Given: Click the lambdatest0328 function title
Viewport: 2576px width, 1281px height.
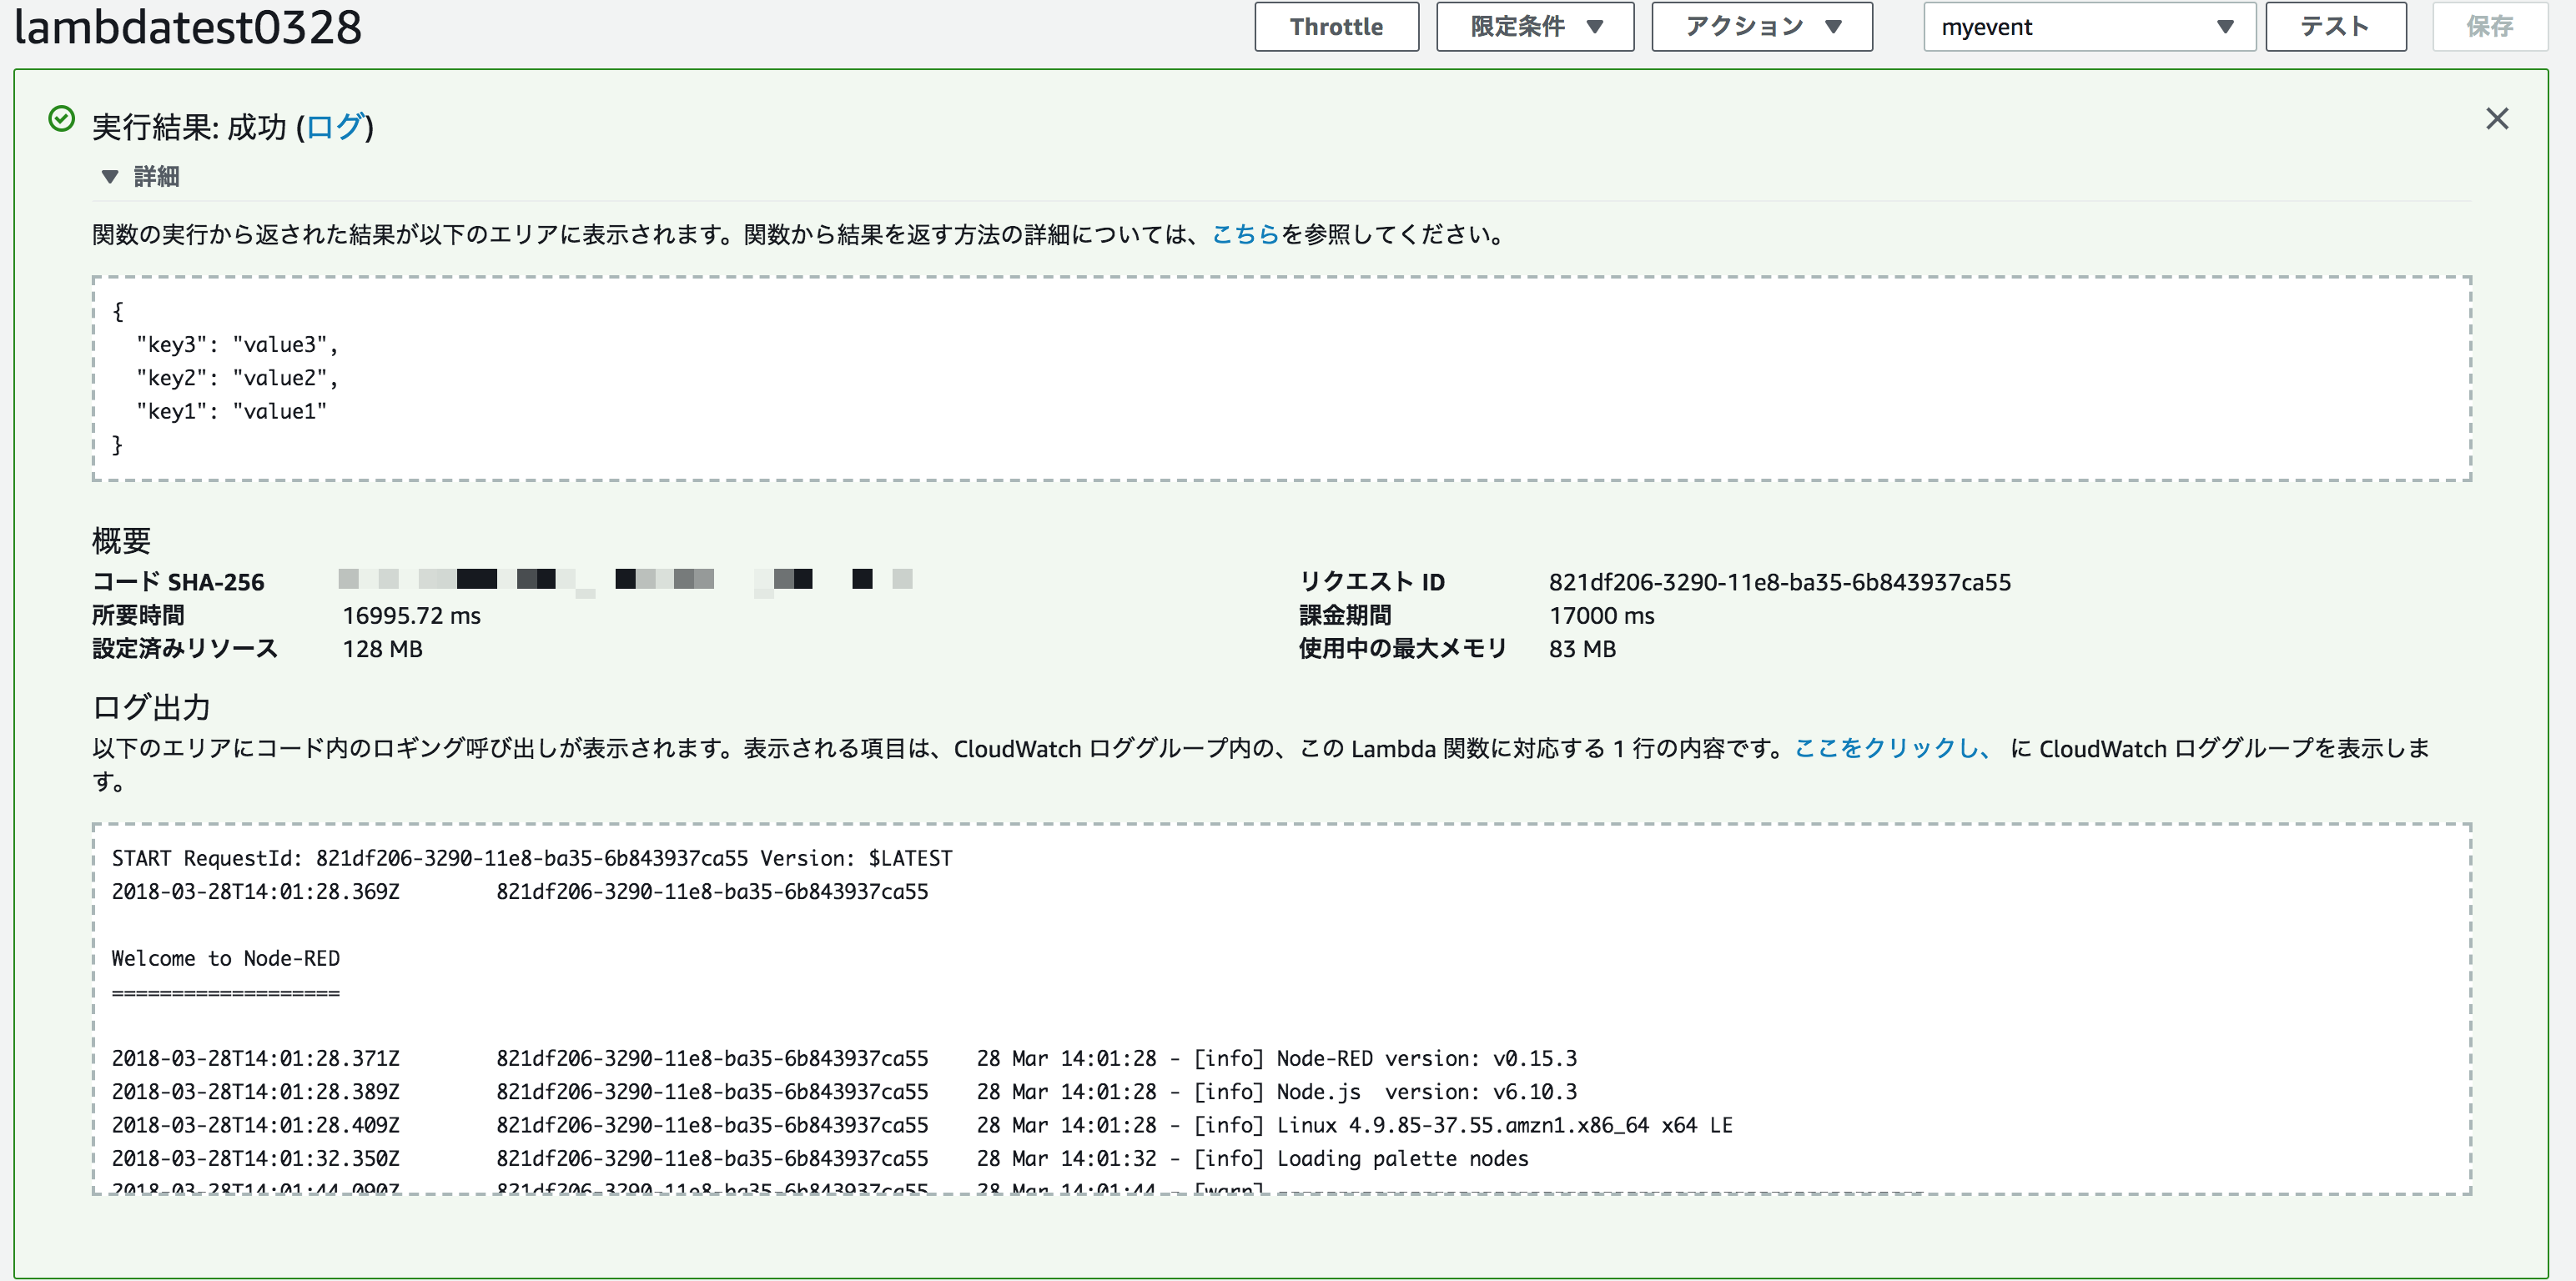Looking at the screenshot, I should tap(188, 27).
